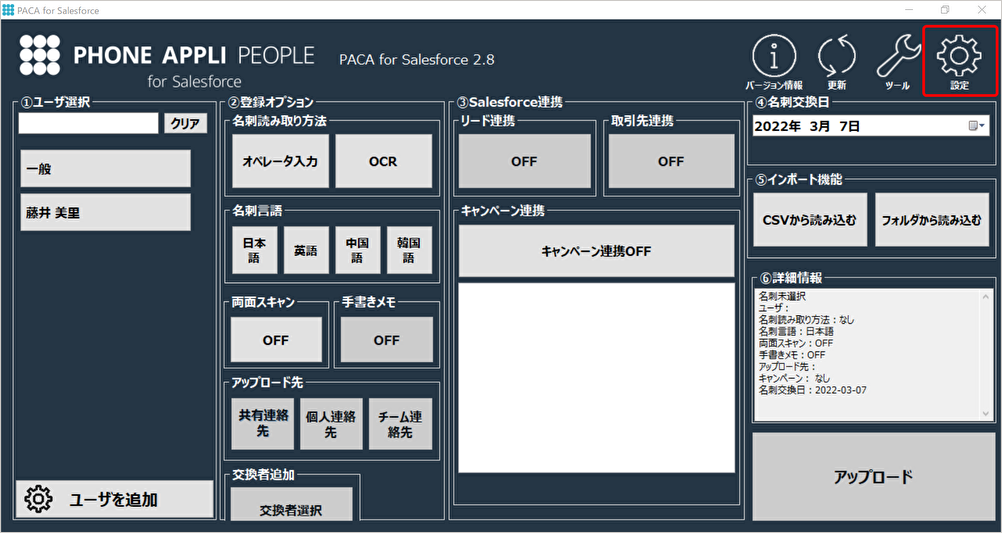Click the PACA title bar app icon
The height and width of the screenshot is (533, 1002).
coord(8,10)
